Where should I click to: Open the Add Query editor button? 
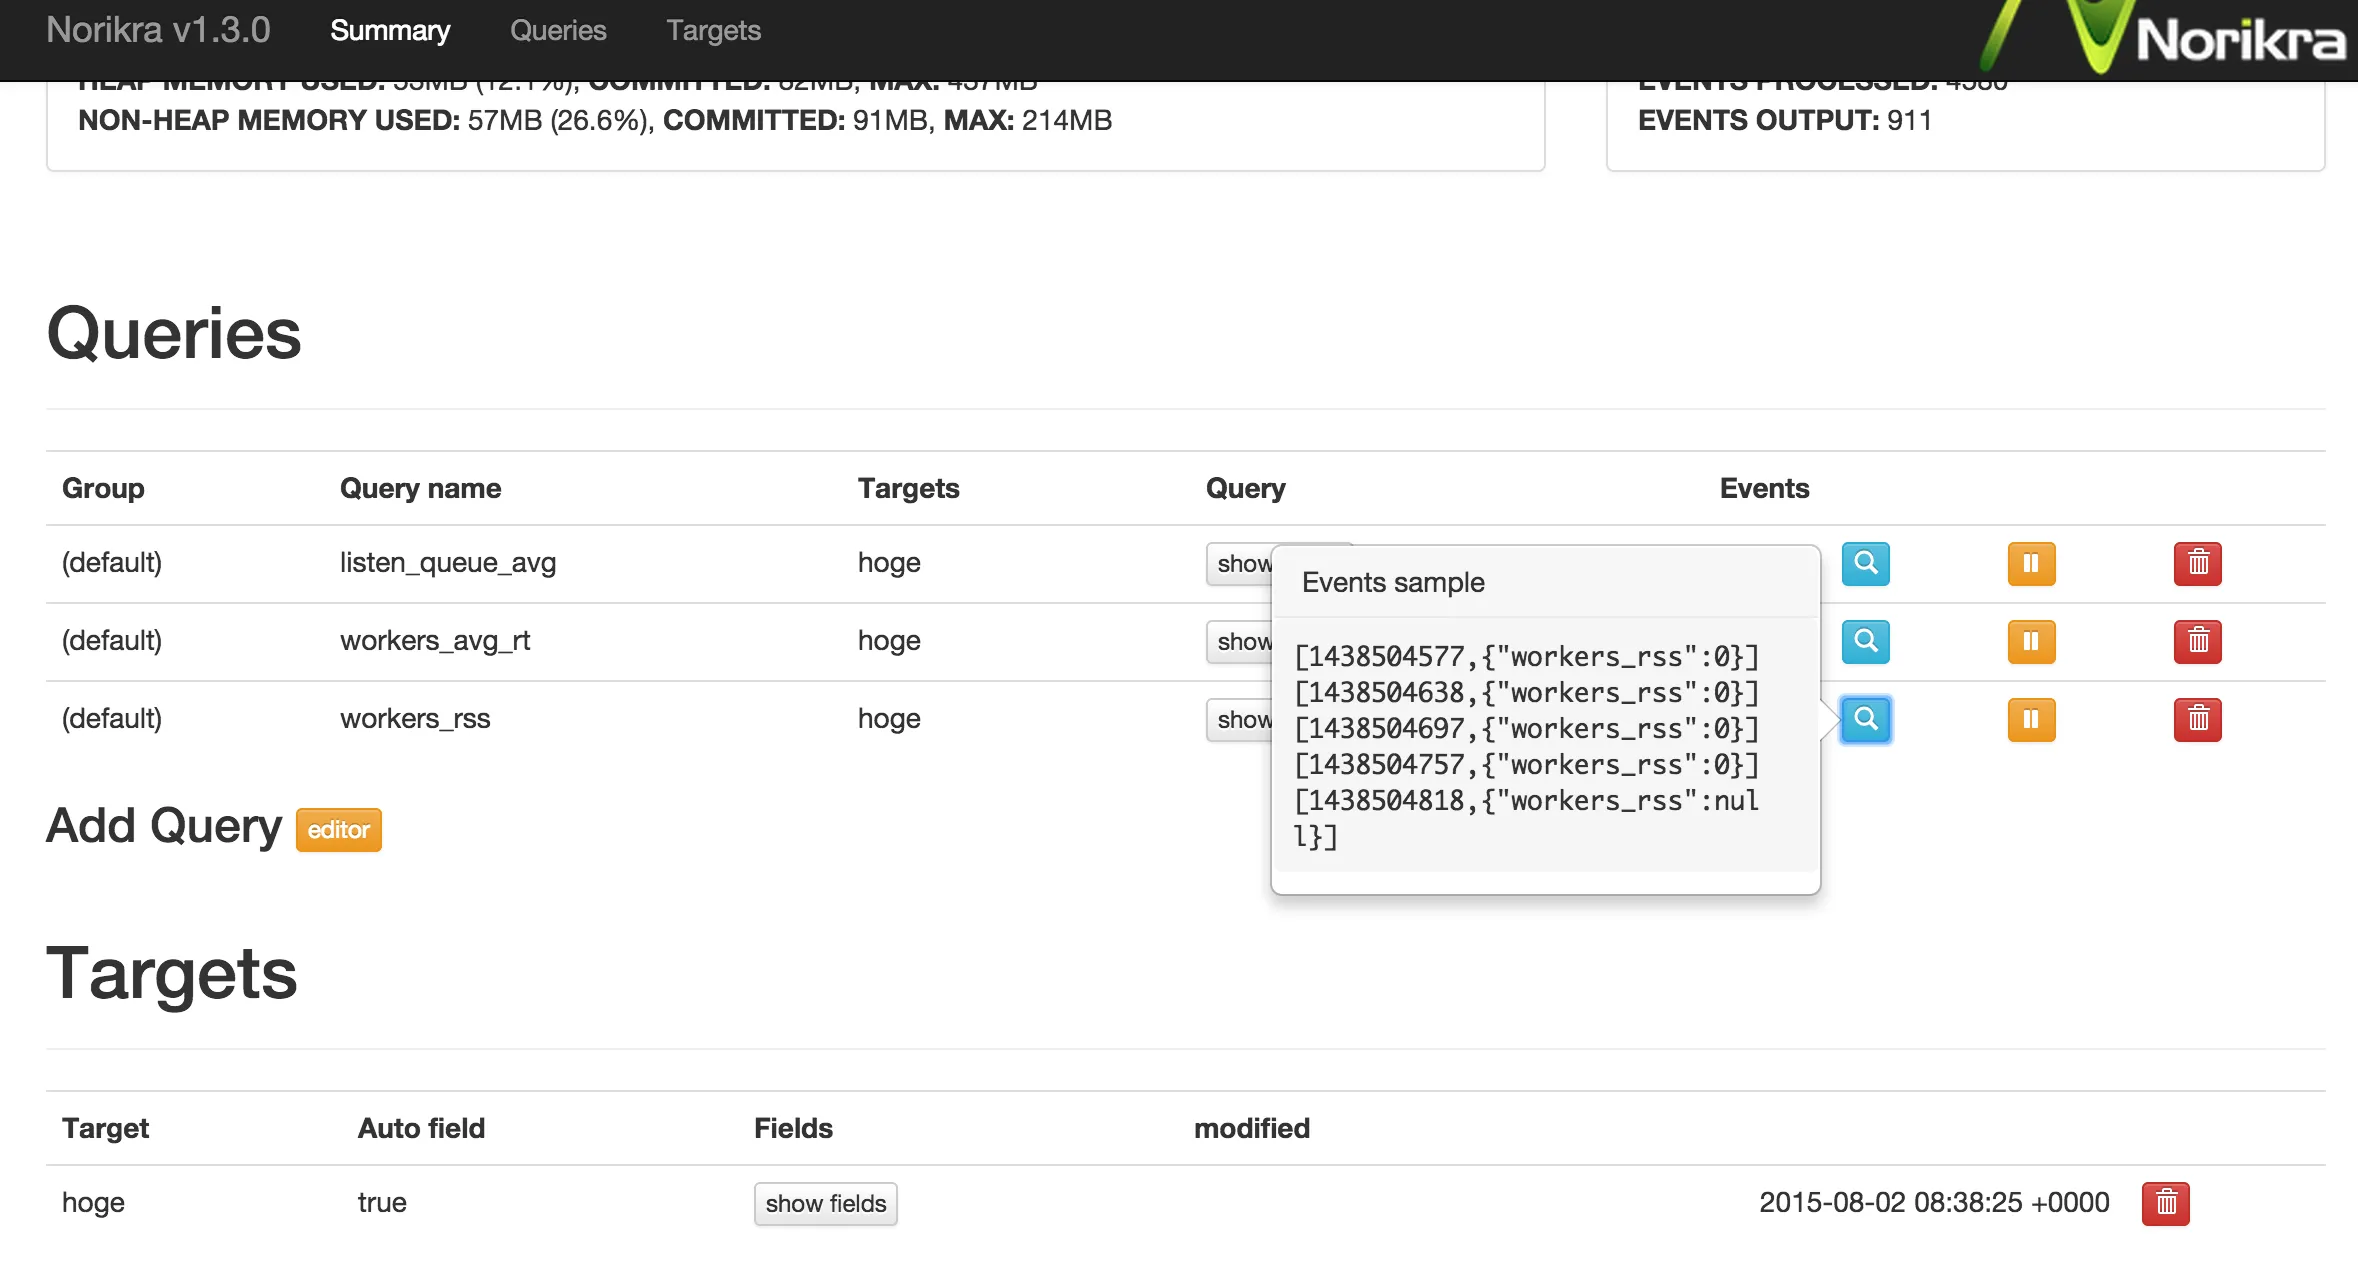coord(338,830)
